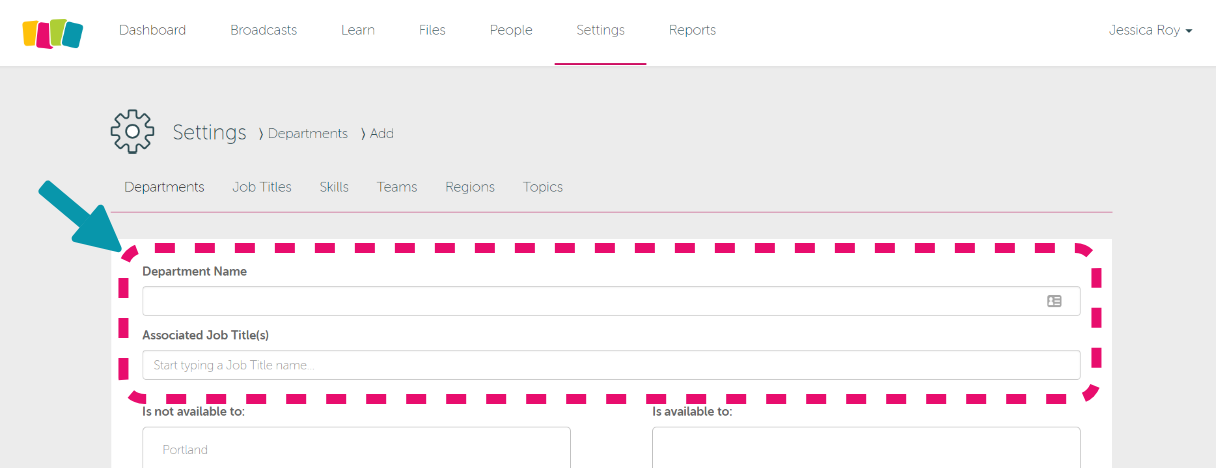Click the colorful app logo

click(x=53, y=33)
